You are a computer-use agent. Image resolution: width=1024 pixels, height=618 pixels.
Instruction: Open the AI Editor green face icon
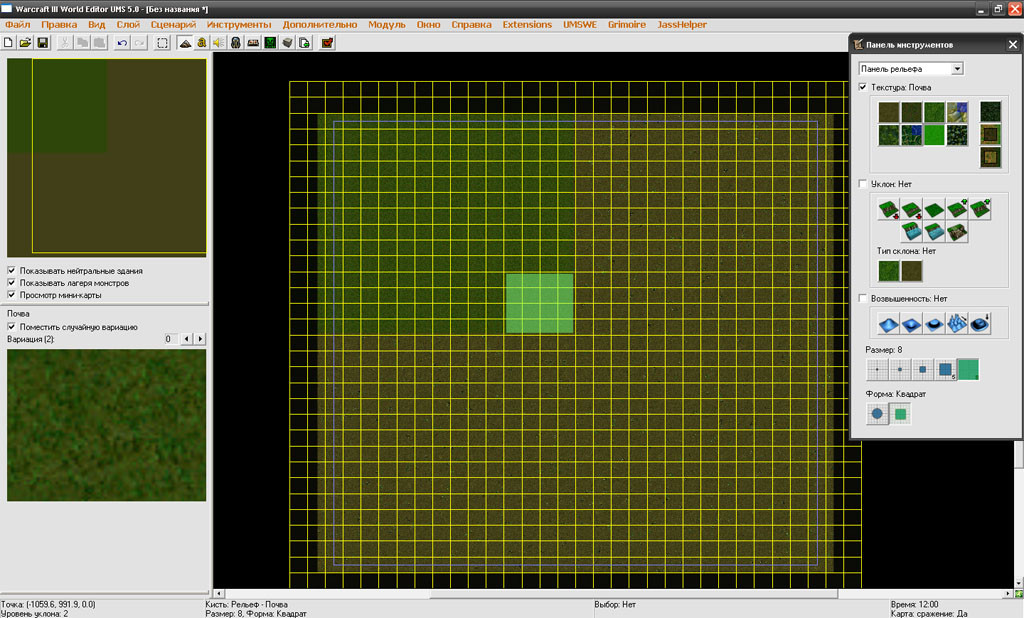(x=270, y=42)
